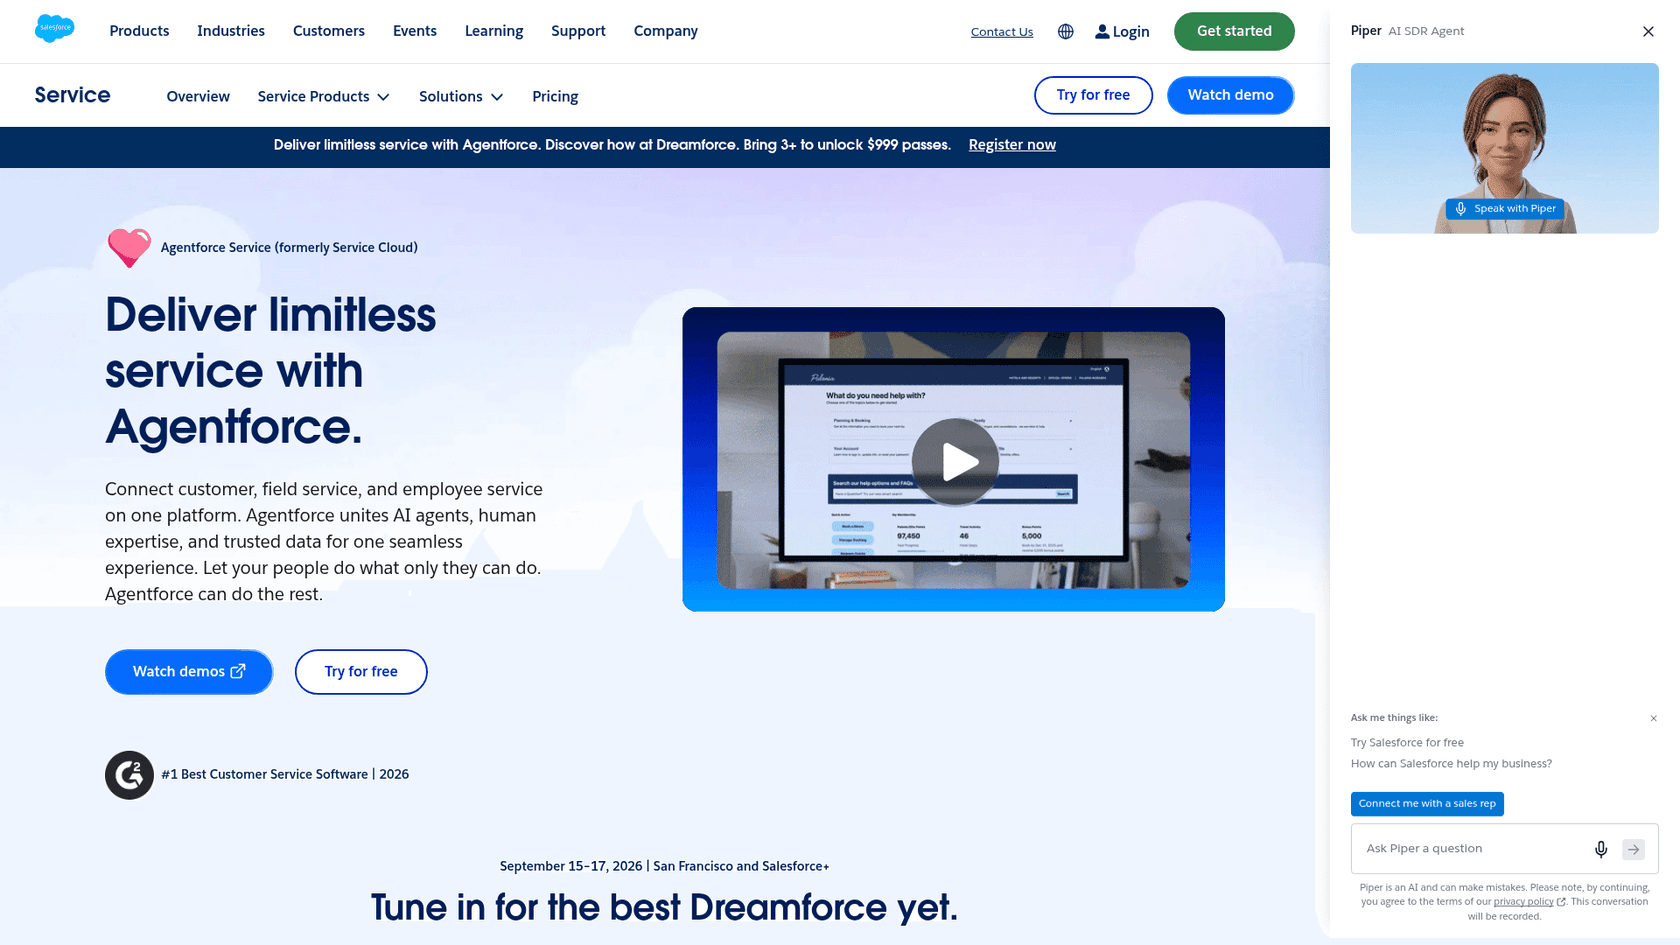
Task: Click Try for free in subnav
Action: 1093,95
